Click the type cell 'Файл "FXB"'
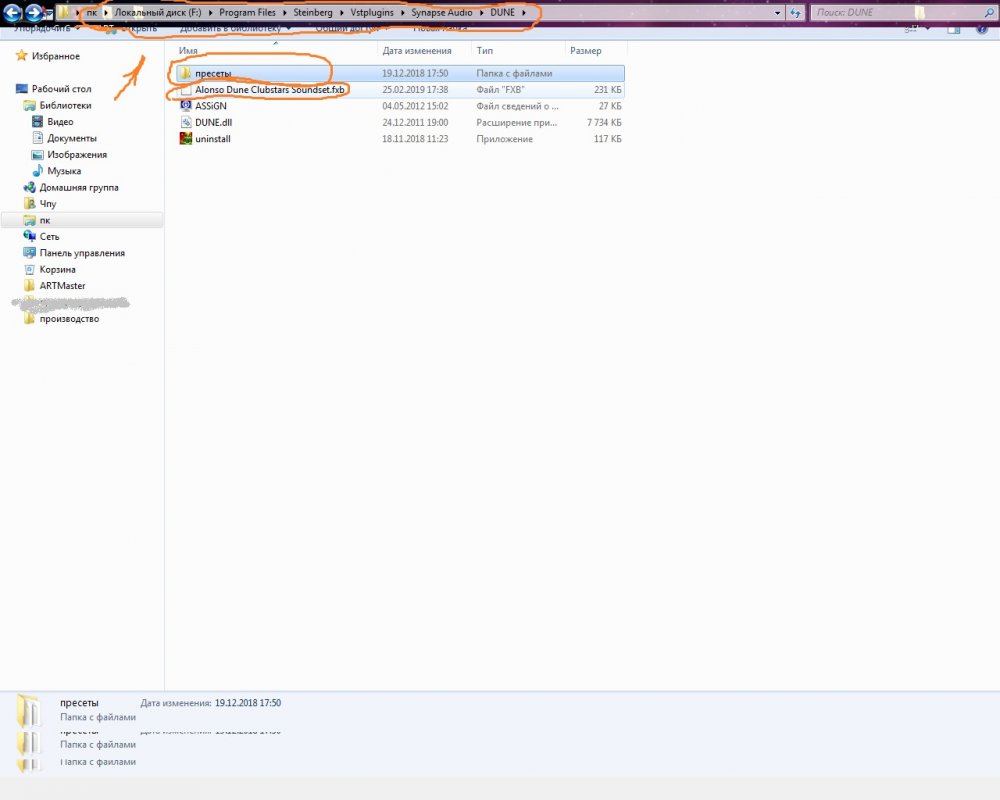The image size is (1000, 800). tap(500, 90)
